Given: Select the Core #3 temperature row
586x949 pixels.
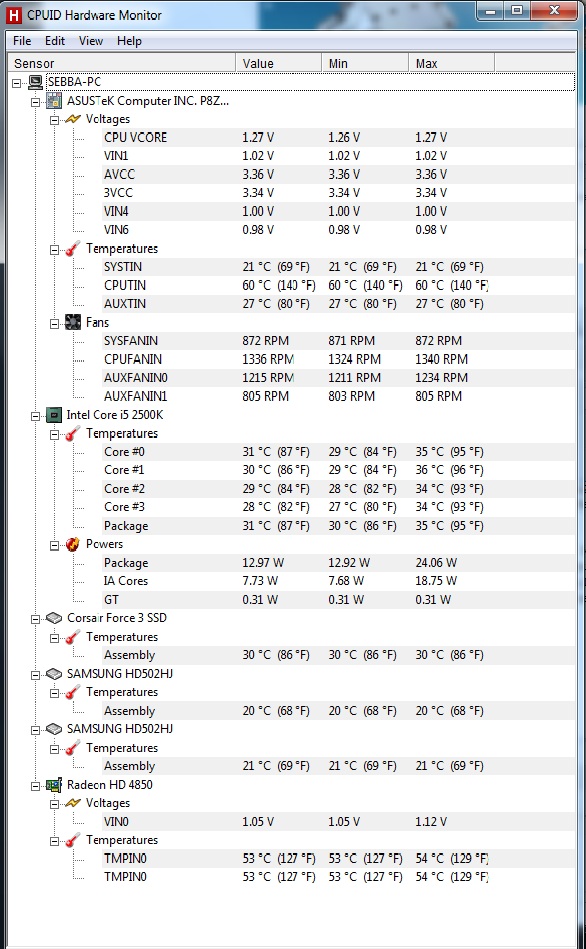Looking at the screenshot, I should click(x=338, y=507).
